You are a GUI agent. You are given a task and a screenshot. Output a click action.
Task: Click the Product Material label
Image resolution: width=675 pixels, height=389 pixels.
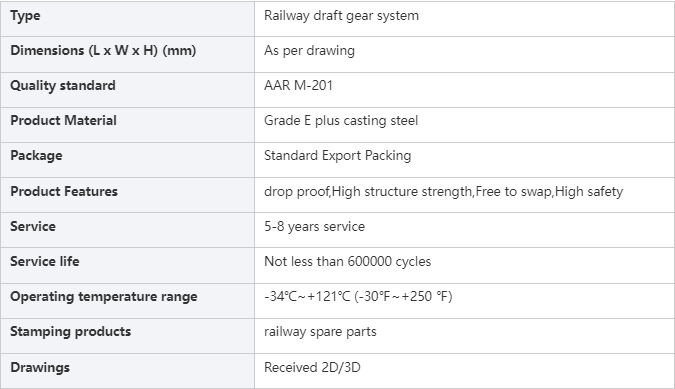point(63,120)
